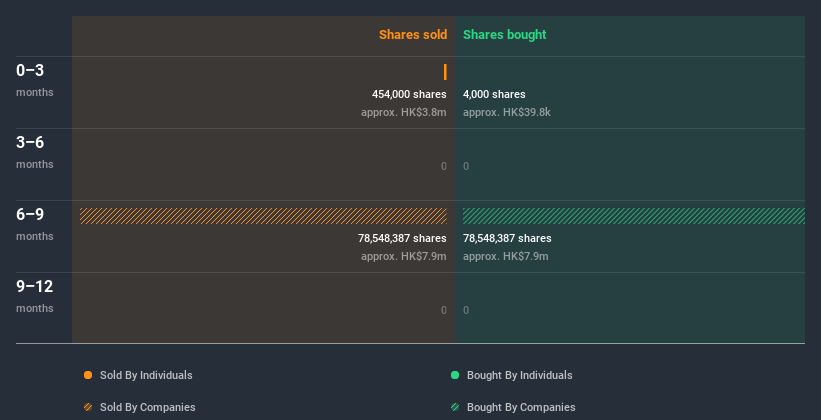Click the bought 0 value in 9–12 months row

point(466,311)
